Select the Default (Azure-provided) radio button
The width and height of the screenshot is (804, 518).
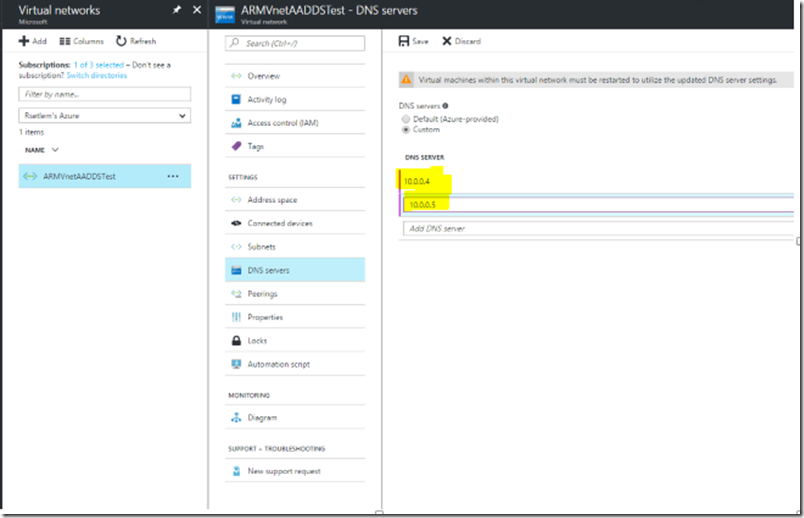(406, 119)
